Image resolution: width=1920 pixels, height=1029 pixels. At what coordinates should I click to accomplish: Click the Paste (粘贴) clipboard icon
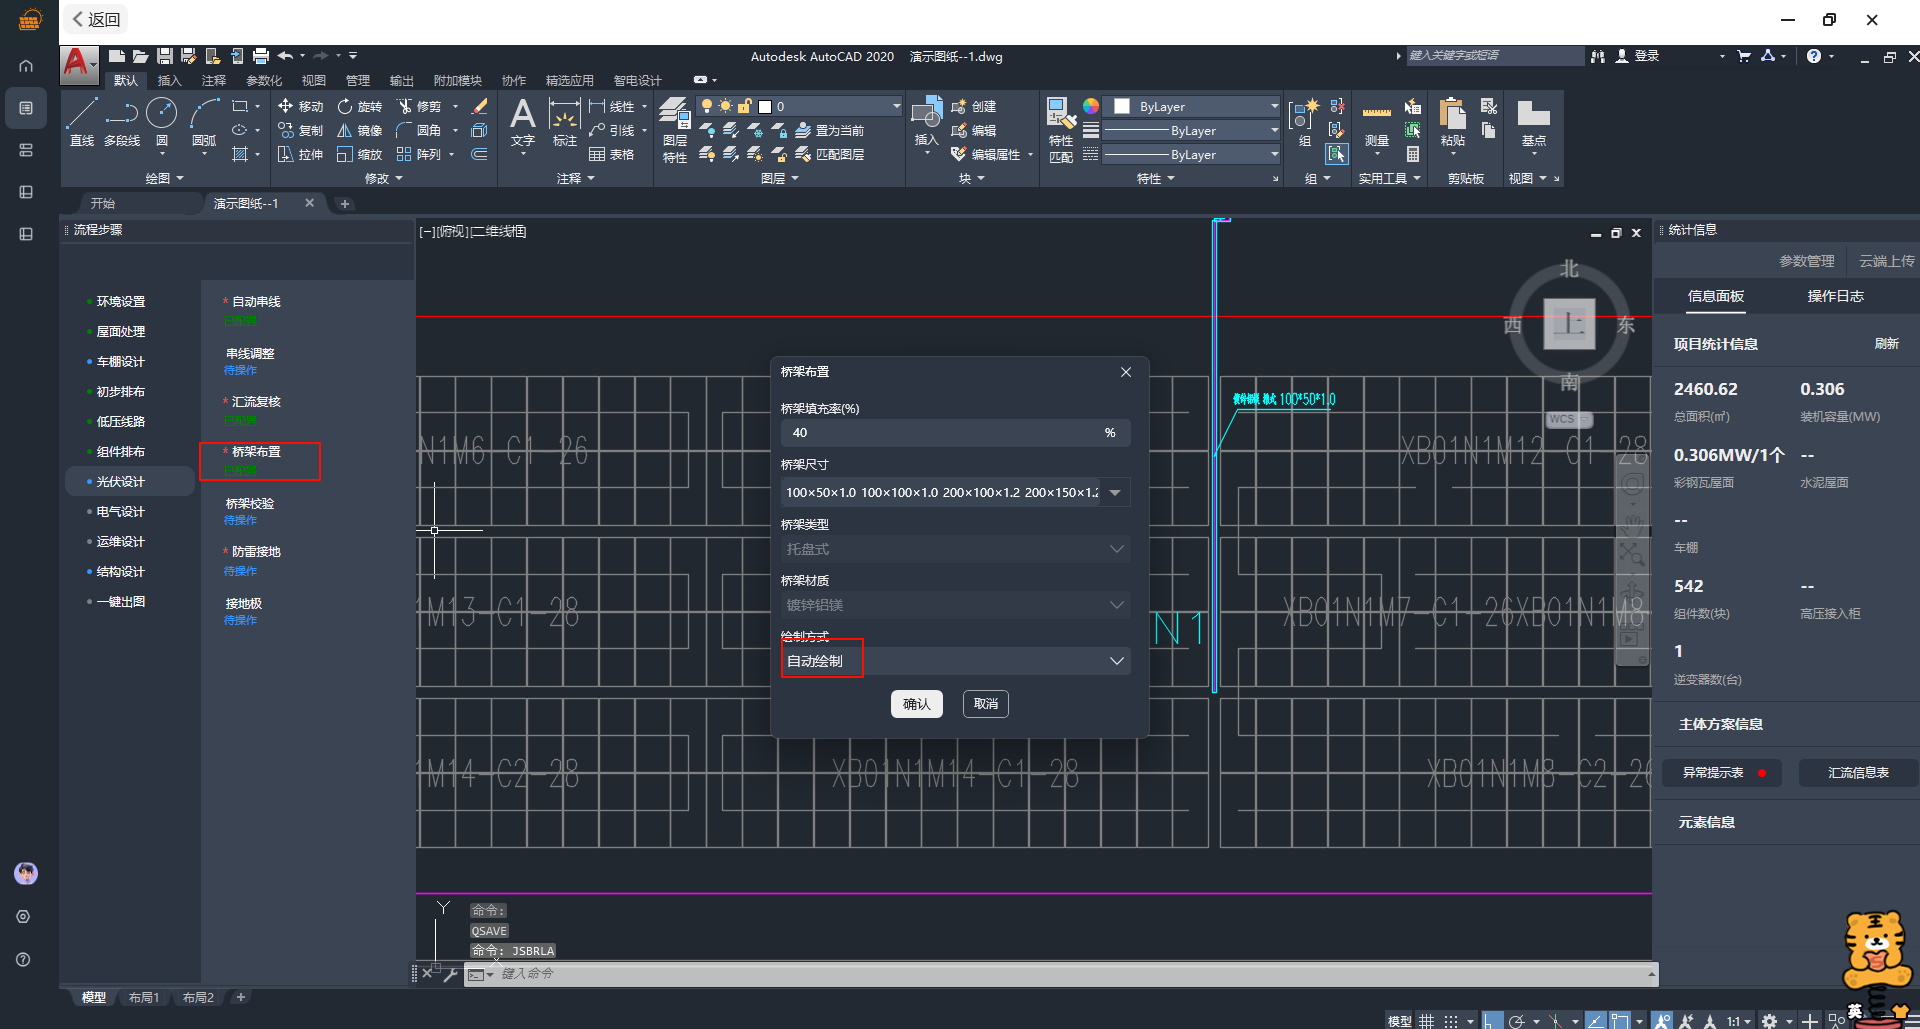[1452, 115]
